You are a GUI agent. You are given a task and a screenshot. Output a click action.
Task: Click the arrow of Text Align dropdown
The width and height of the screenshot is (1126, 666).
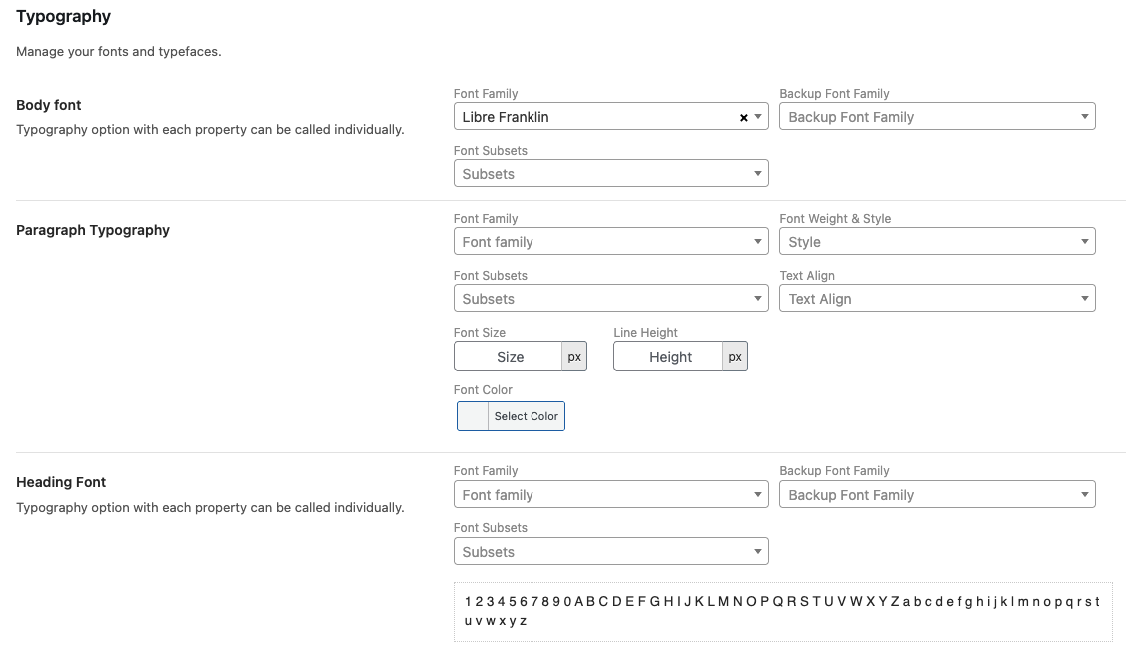pyautogui.click(x=1085, y=299)
